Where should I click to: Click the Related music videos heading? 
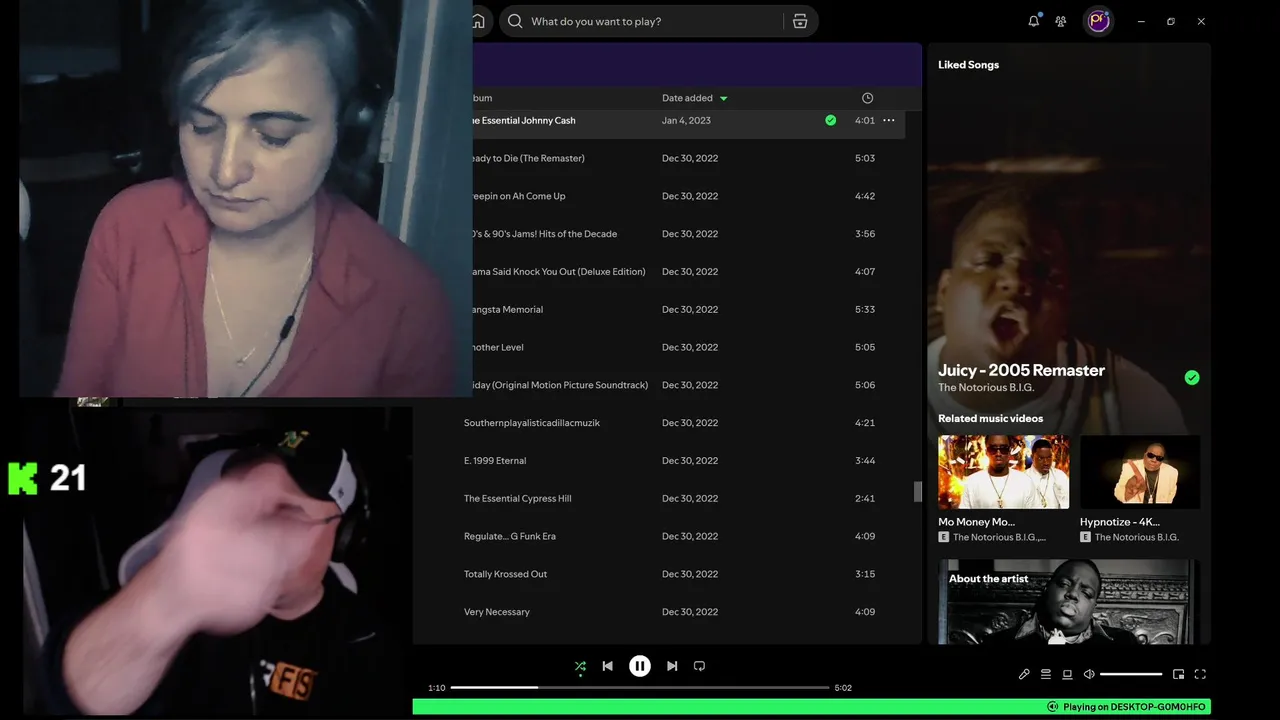[x=990, y=419]
